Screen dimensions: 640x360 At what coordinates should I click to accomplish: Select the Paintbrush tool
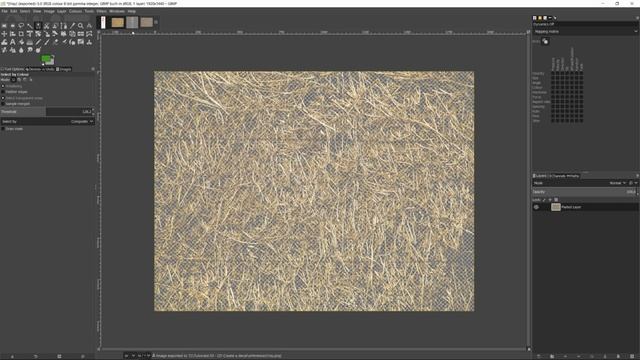47,42
